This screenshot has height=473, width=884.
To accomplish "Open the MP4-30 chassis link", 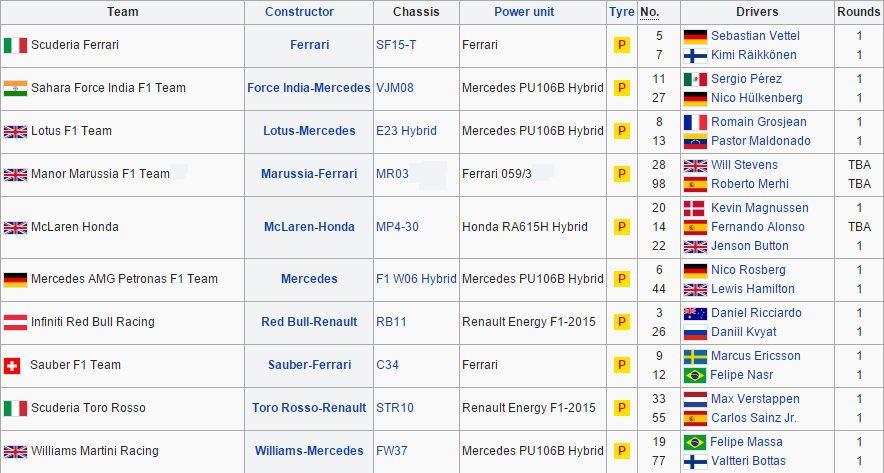I will tap(397, 227).
